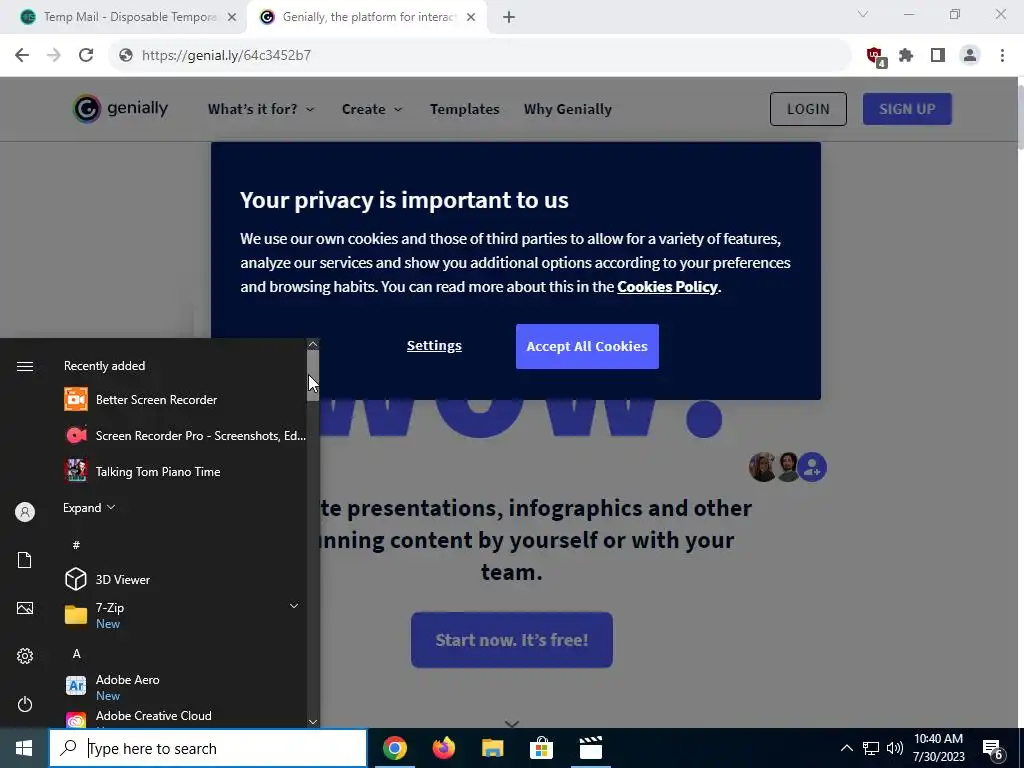Toggle the Chrome side panel icon
This screenshot has width=1024, height=768.
[938, 56]
